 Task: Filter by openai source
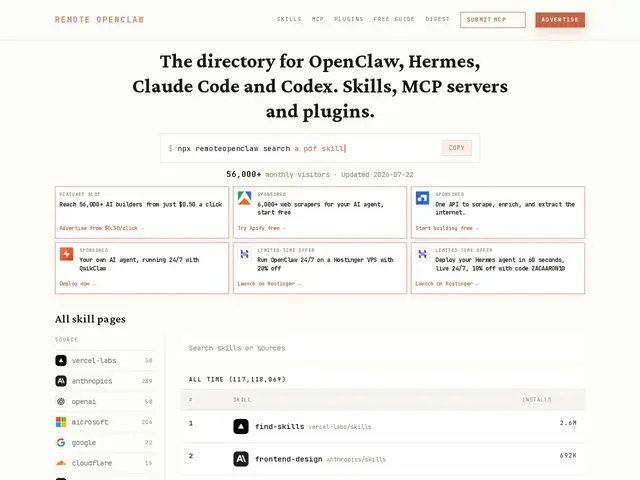click(104, 401)
